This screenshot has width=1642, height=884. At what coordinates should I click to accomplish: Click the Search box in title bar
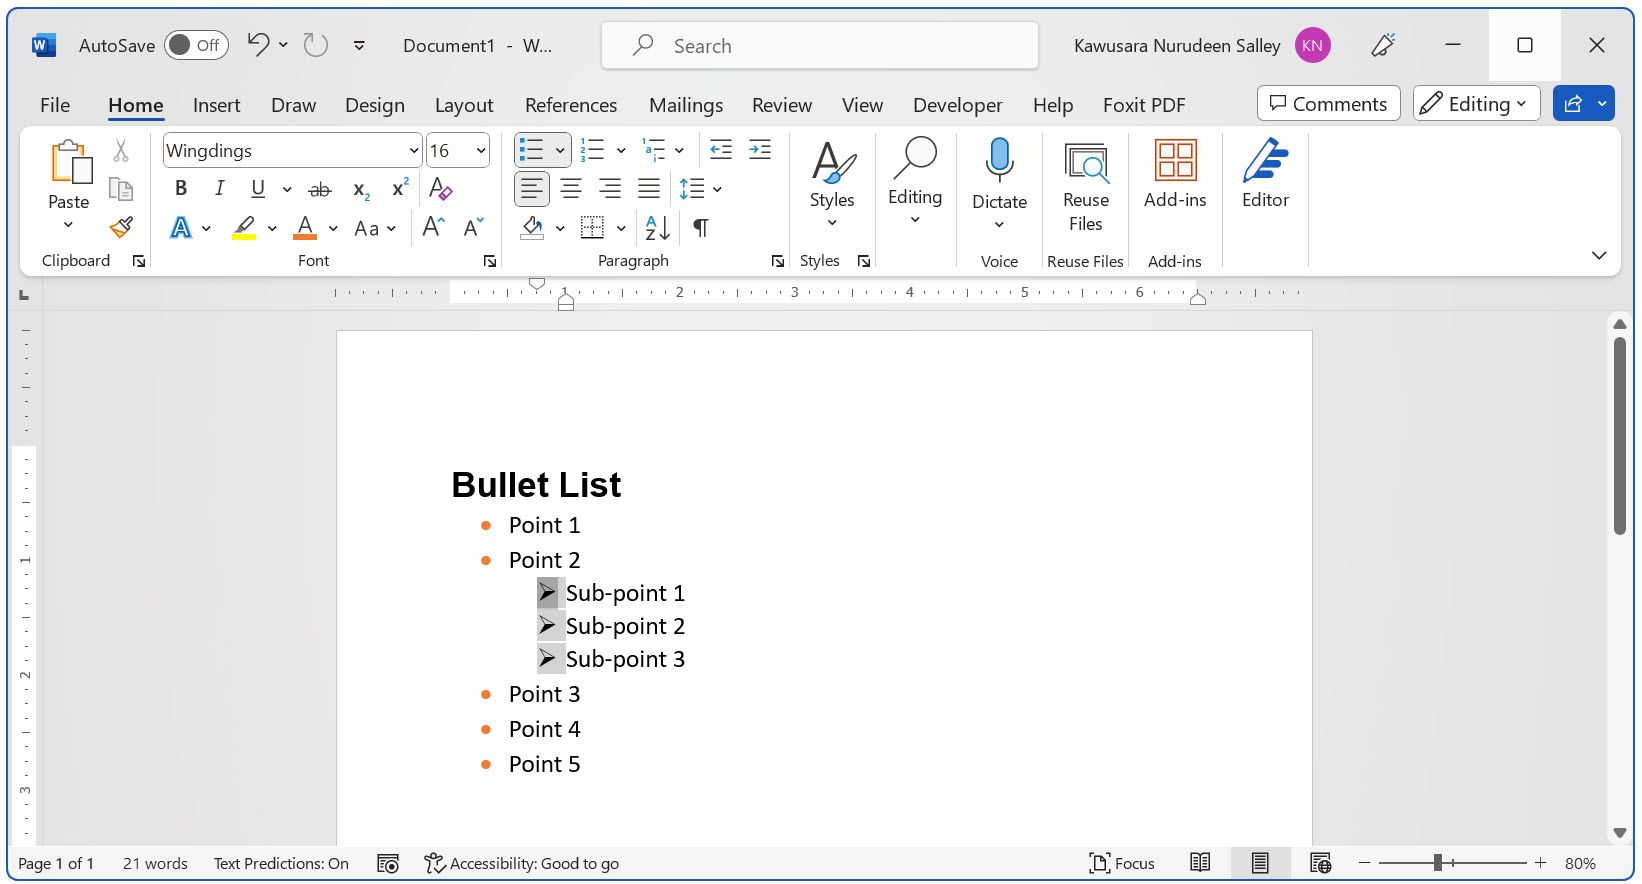pos(820,45)
